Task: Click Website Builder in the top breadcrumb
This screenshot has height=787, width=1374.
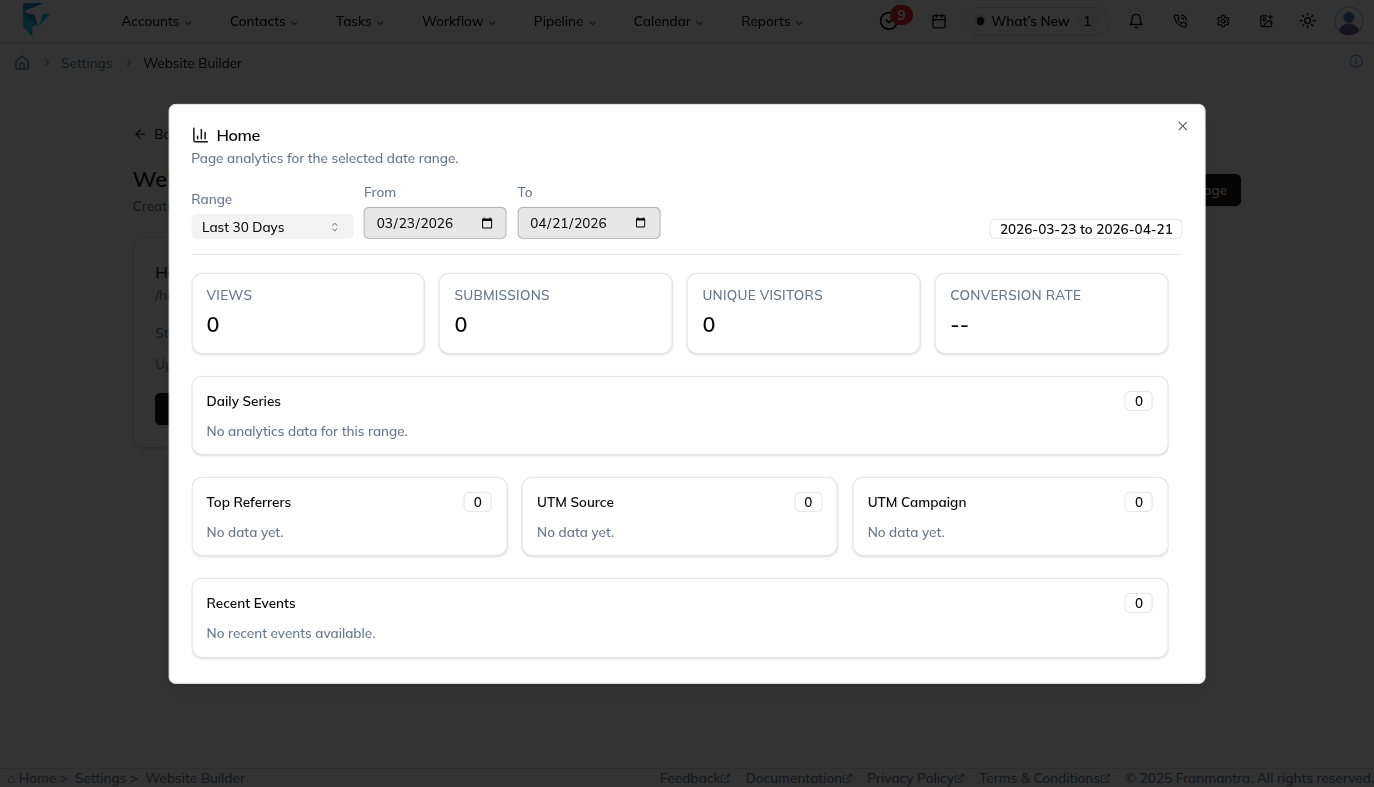Action: click(x=192, y=63)
